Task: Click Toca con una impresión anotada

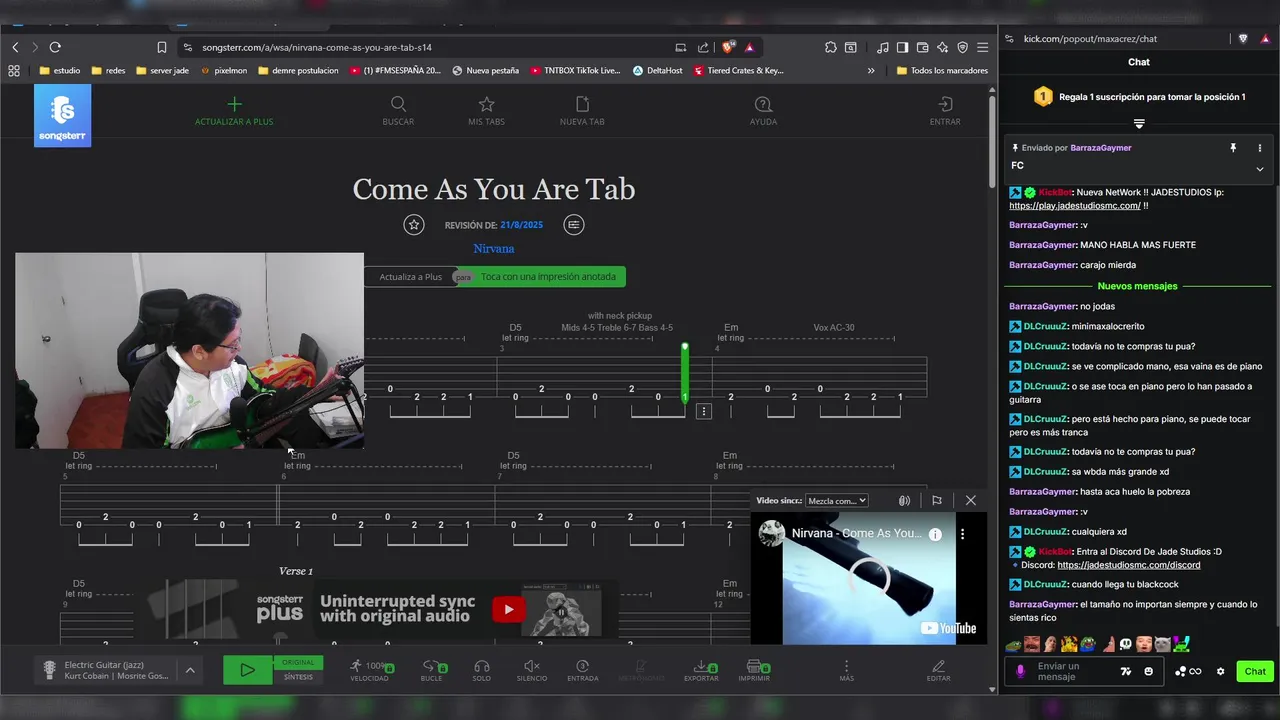Action: pos(548,276)
